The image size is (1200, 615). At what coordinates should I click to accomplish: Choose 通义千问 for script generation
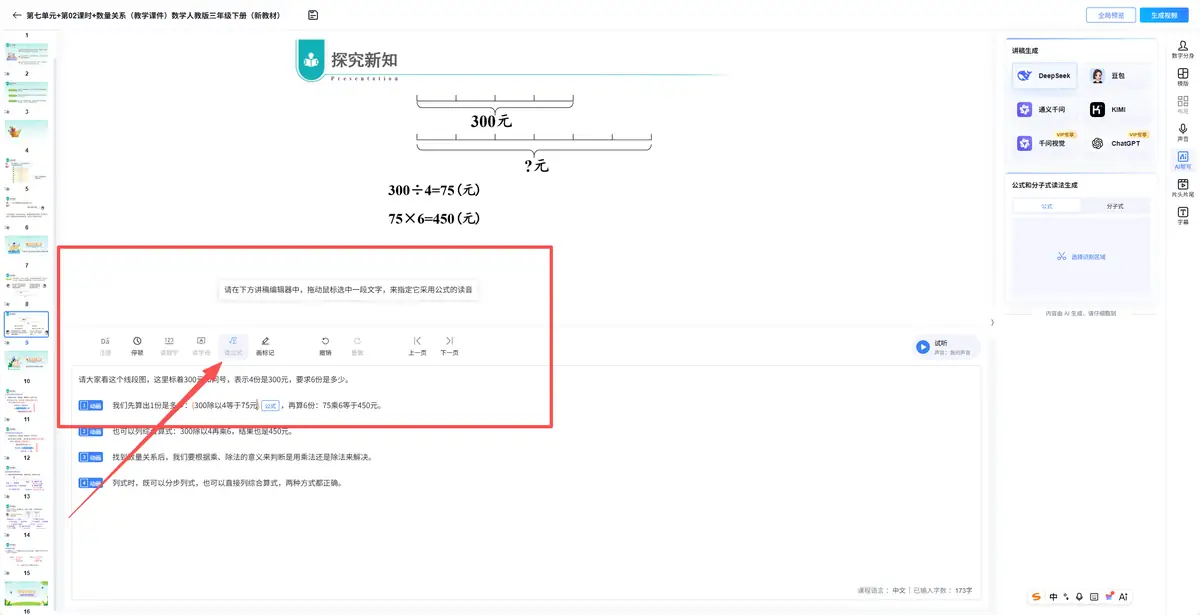1044,109
